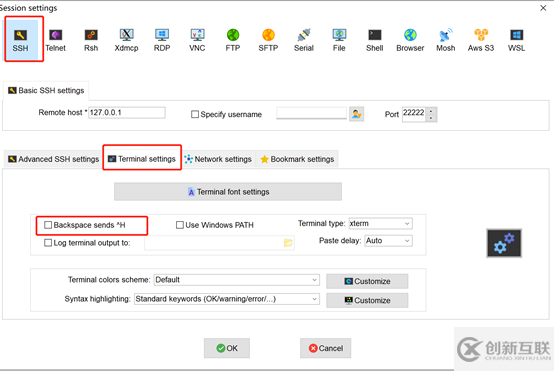Image resolution: width=554 pixels, height=371 pixels.
Task: Select the SSH session type icon
Action: click(20, 40)
